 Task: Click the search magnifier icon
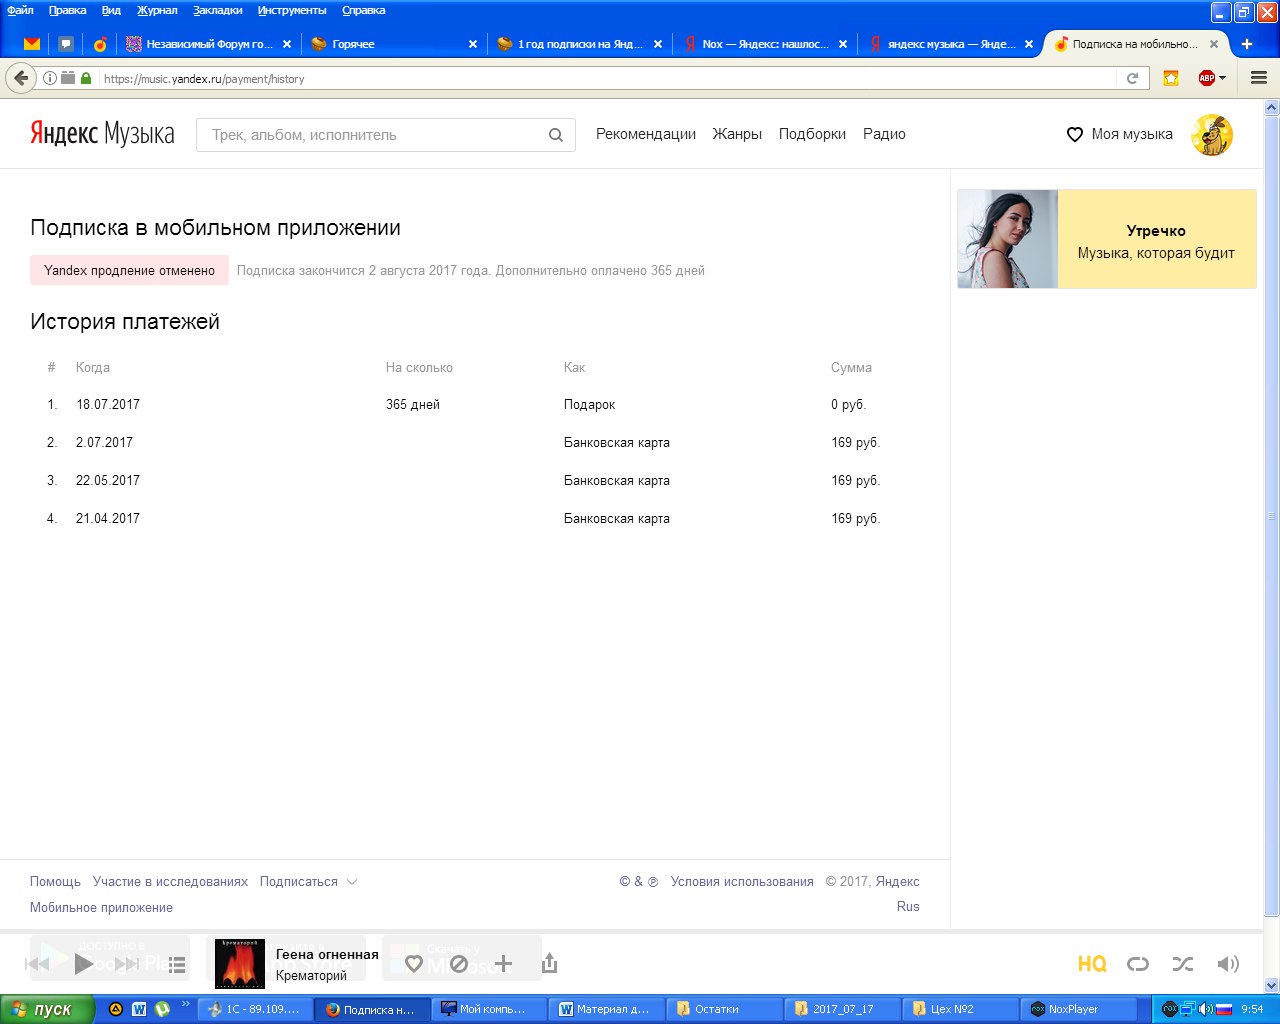pyautogui.click(x=556, y=135)
